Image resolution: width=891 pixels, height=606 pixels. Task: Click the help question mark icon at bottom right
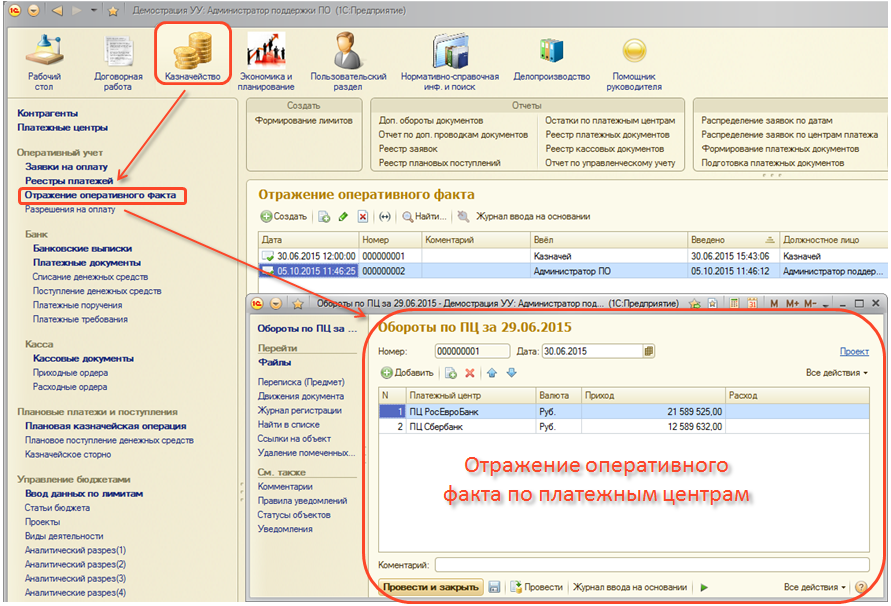pos(862,587)
